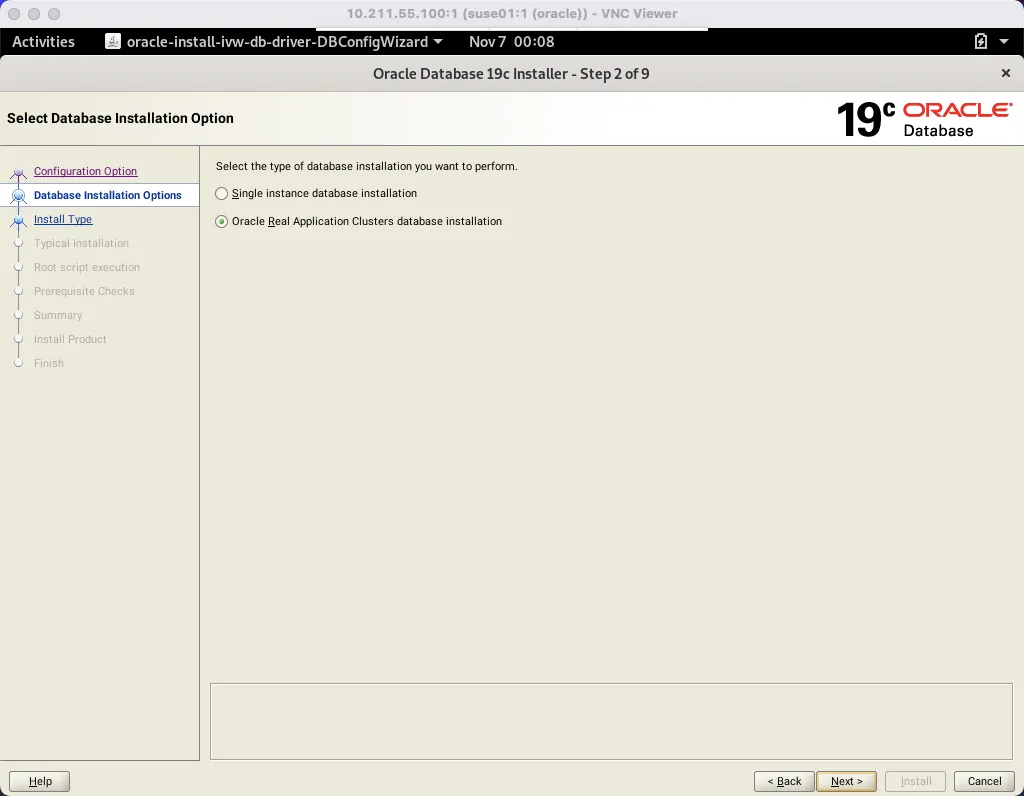Viewport: 1024px width, 796px height.
Task: Open the system status menu dropdown
Action: (x=1003, y=42)
